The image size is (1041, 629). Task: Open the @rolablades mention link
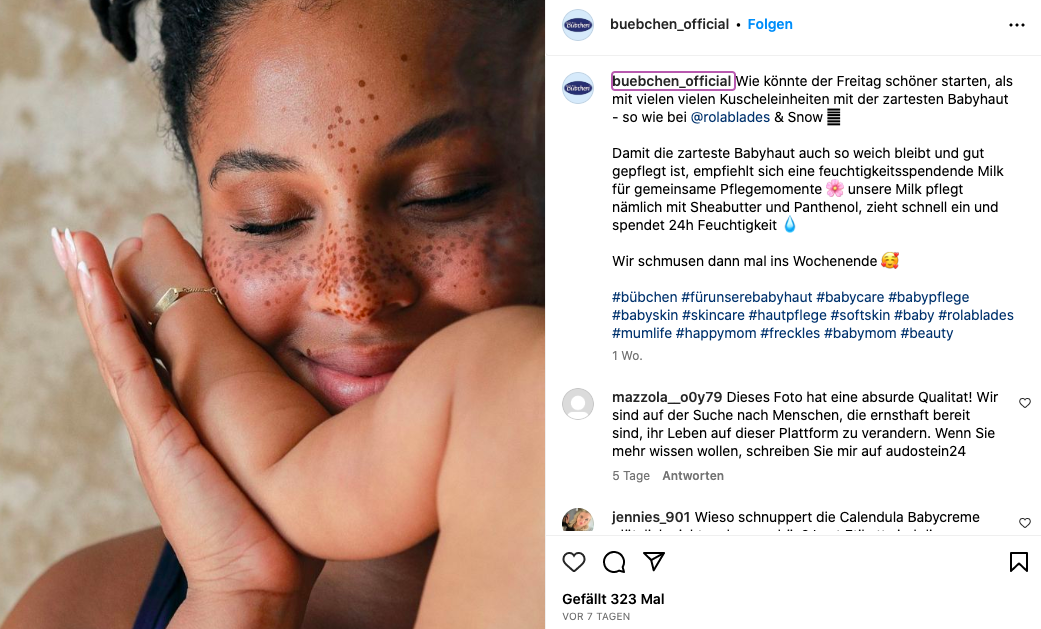[730, 117]
